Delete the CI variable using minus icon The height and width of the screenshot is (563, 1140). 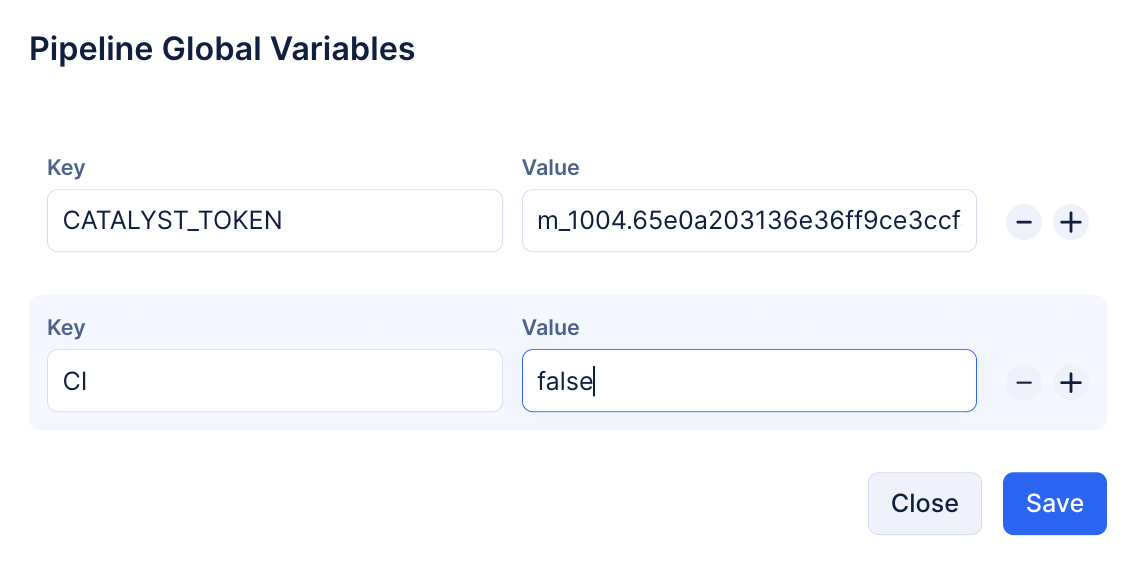coord(1023,382)
